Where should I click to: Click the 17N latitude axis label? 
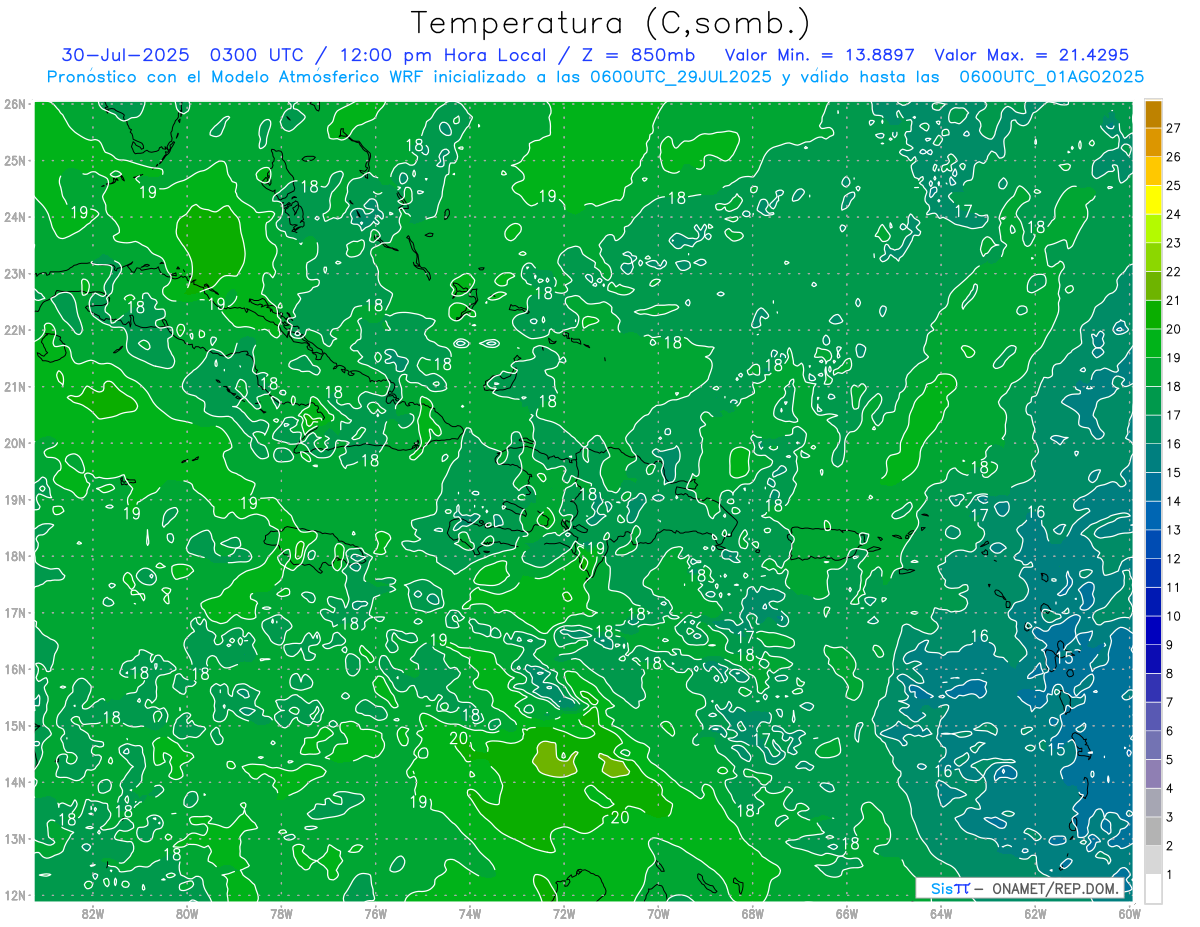14,612
